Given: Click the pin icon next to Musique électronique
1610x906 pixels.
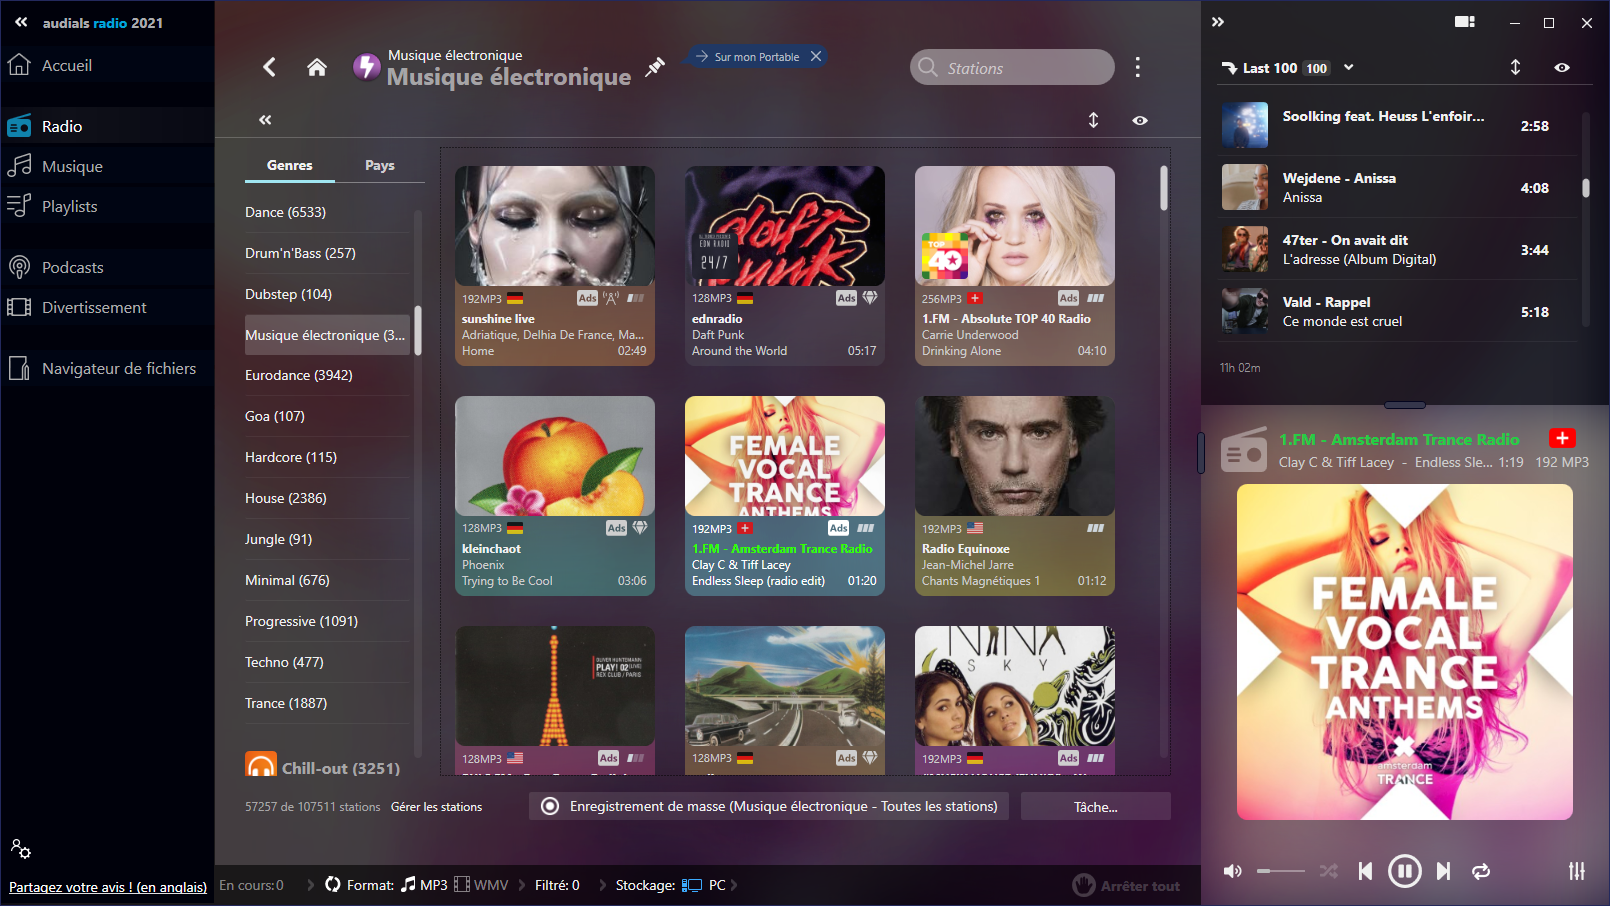Looking at the screenshot, I should click(655, 66).
